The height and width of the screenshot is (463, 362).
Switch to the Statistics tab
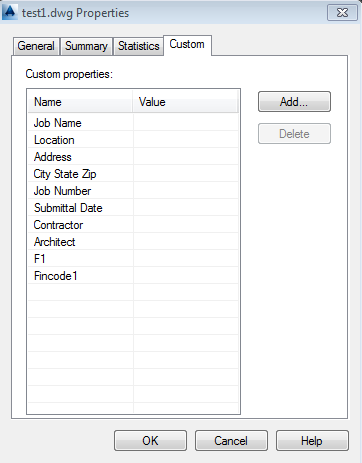(139, 46)
